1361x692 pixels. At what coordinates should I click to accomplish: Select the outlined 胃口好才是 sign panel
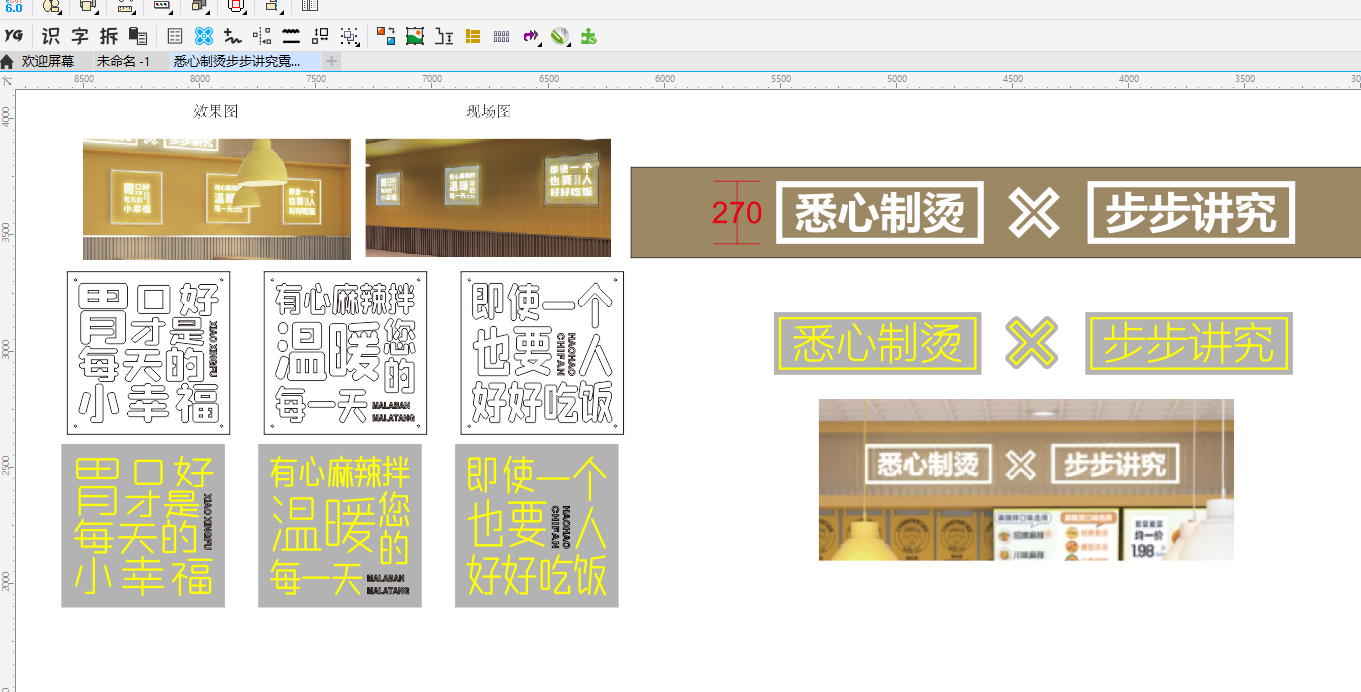point(148,353)
